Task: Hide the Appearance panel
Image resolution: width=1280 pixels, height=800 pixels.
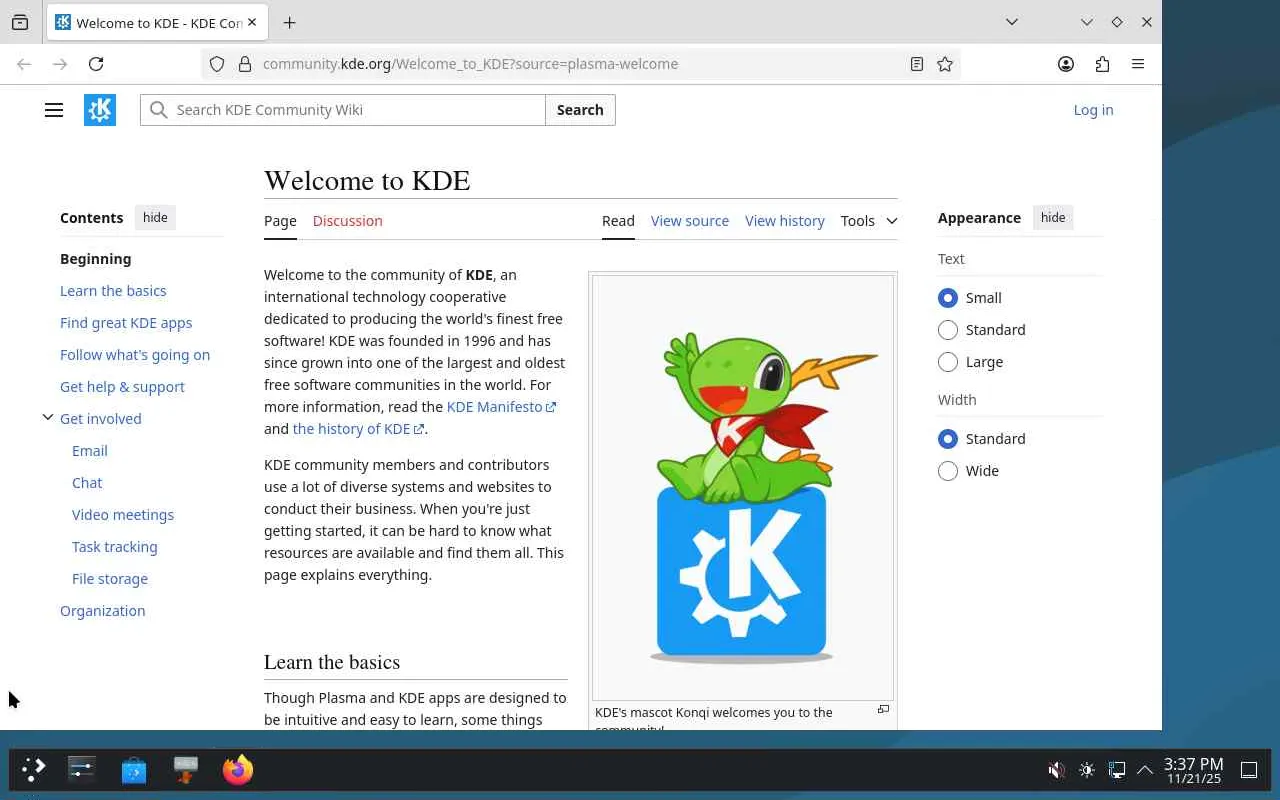Action: [1053, 218]
